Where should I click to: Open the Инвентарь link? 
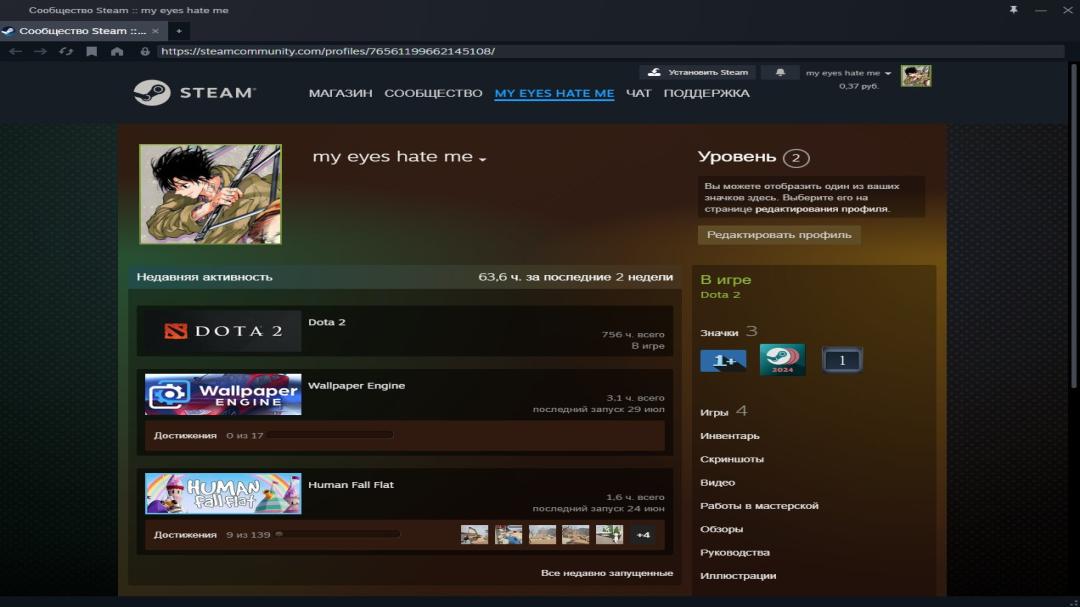click(729, 435)
